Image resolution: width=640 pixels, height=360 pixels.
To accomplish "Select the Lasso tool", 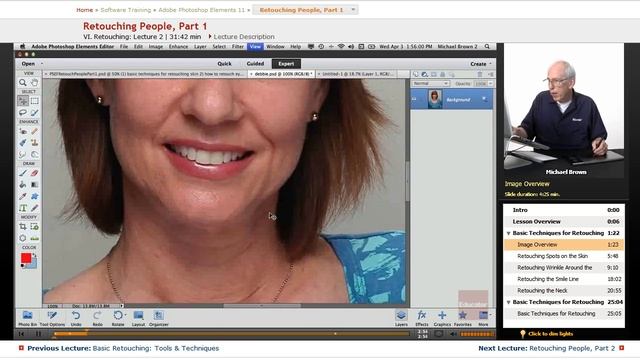I will (23, 112).
